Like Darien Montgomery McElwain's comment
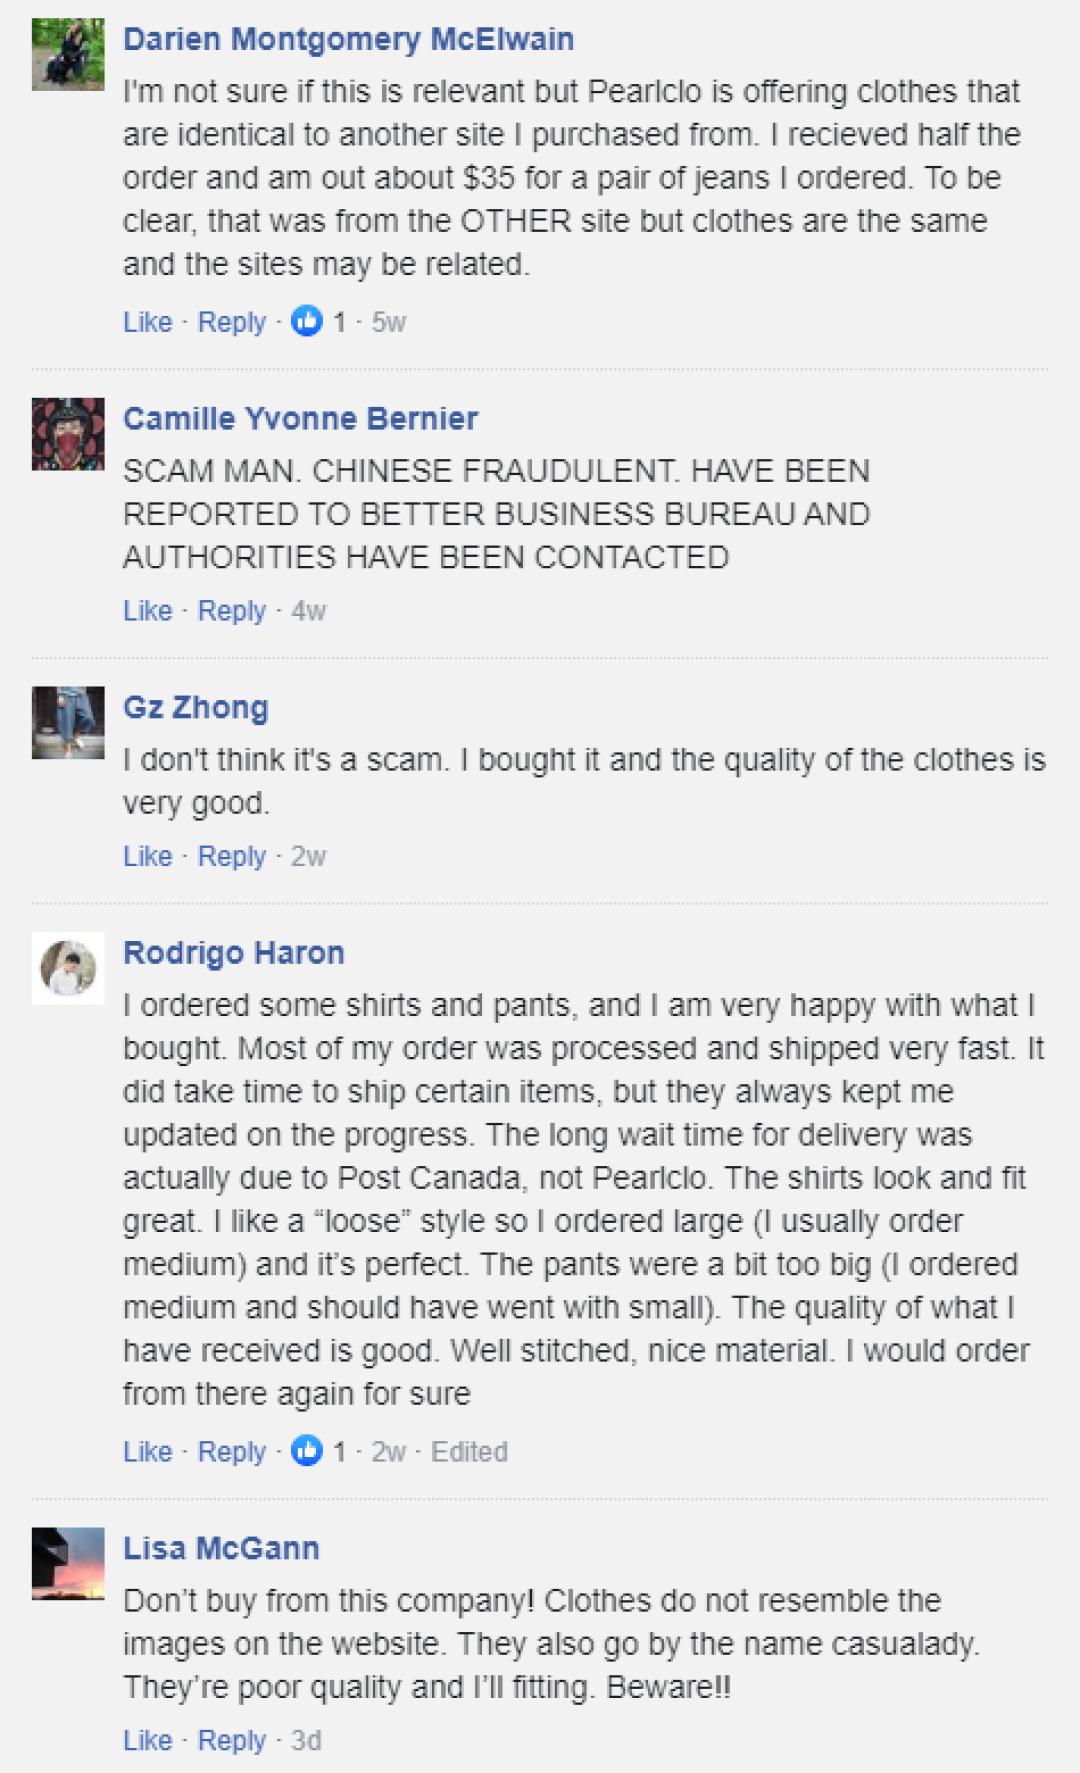The height and width of the screenshot is (1773, 1080). (x=147, y=322)
